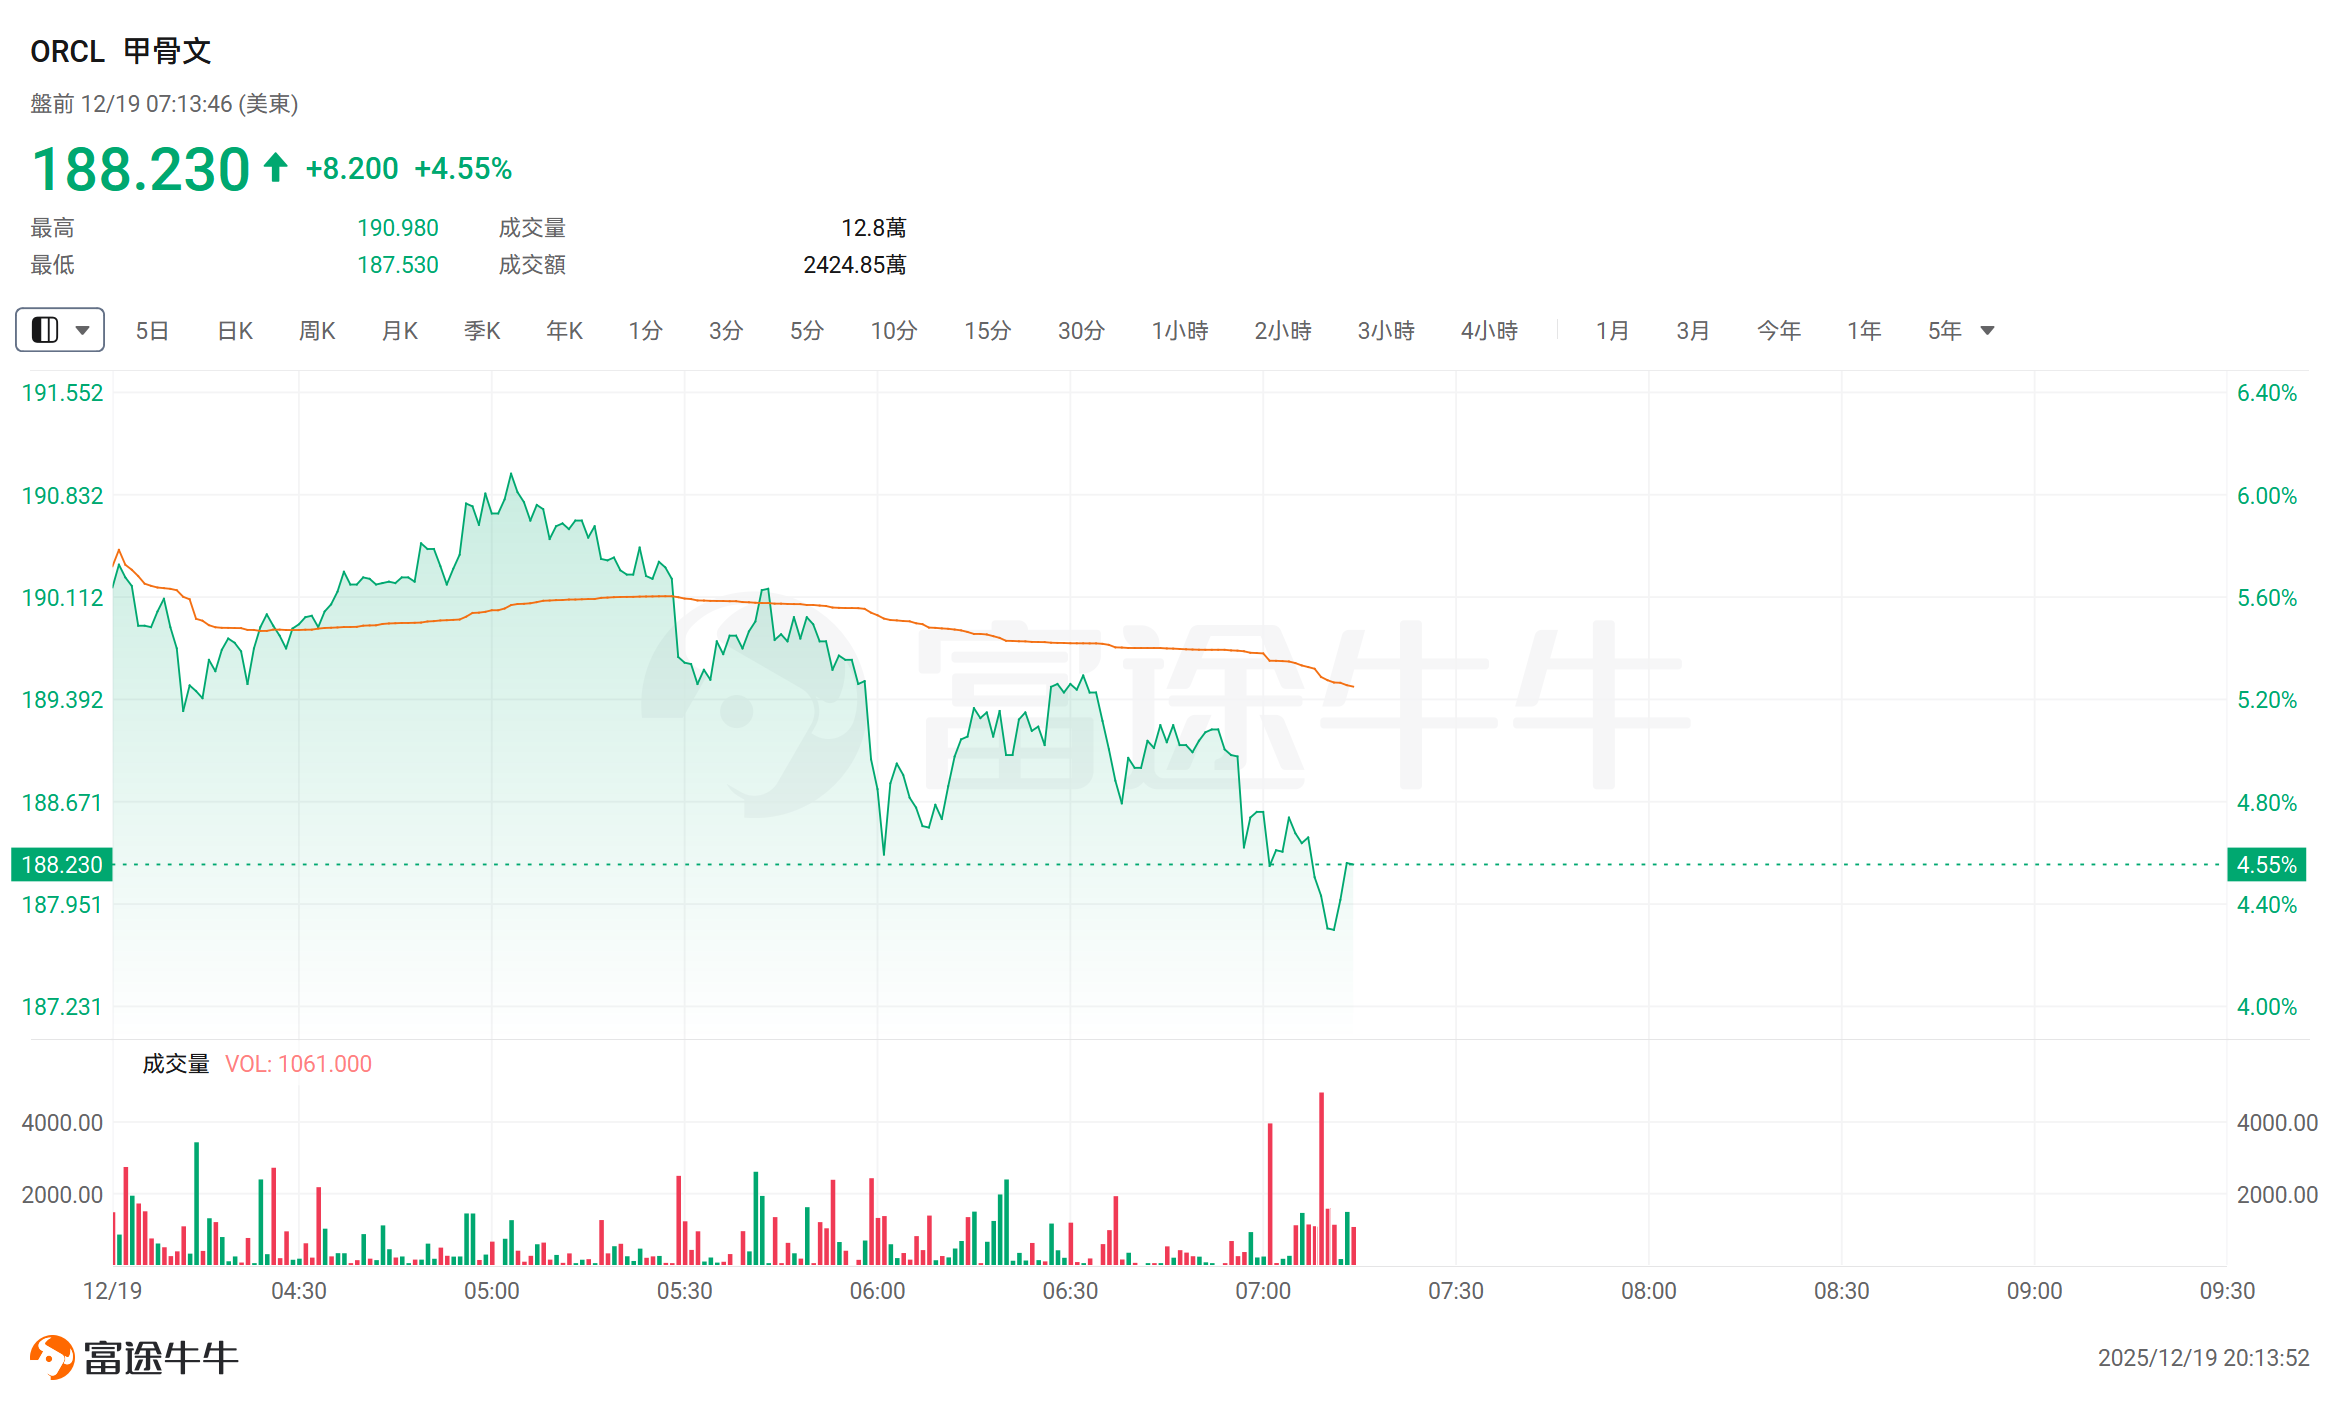Click the chart layout panel icon

(x=45, y=330)
